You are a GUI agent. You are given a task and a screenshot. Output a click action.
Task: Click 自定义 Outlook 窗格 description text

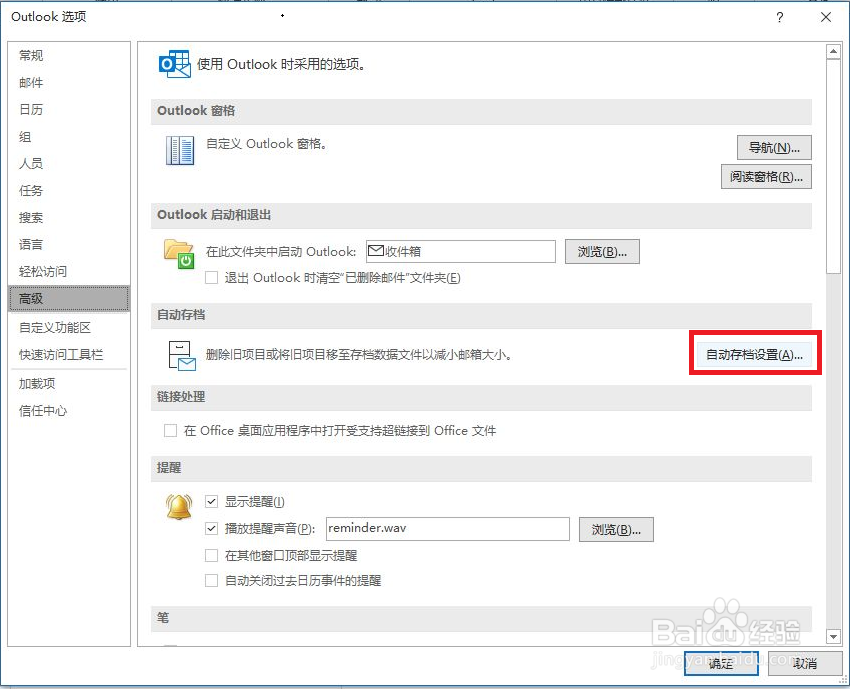266,144
